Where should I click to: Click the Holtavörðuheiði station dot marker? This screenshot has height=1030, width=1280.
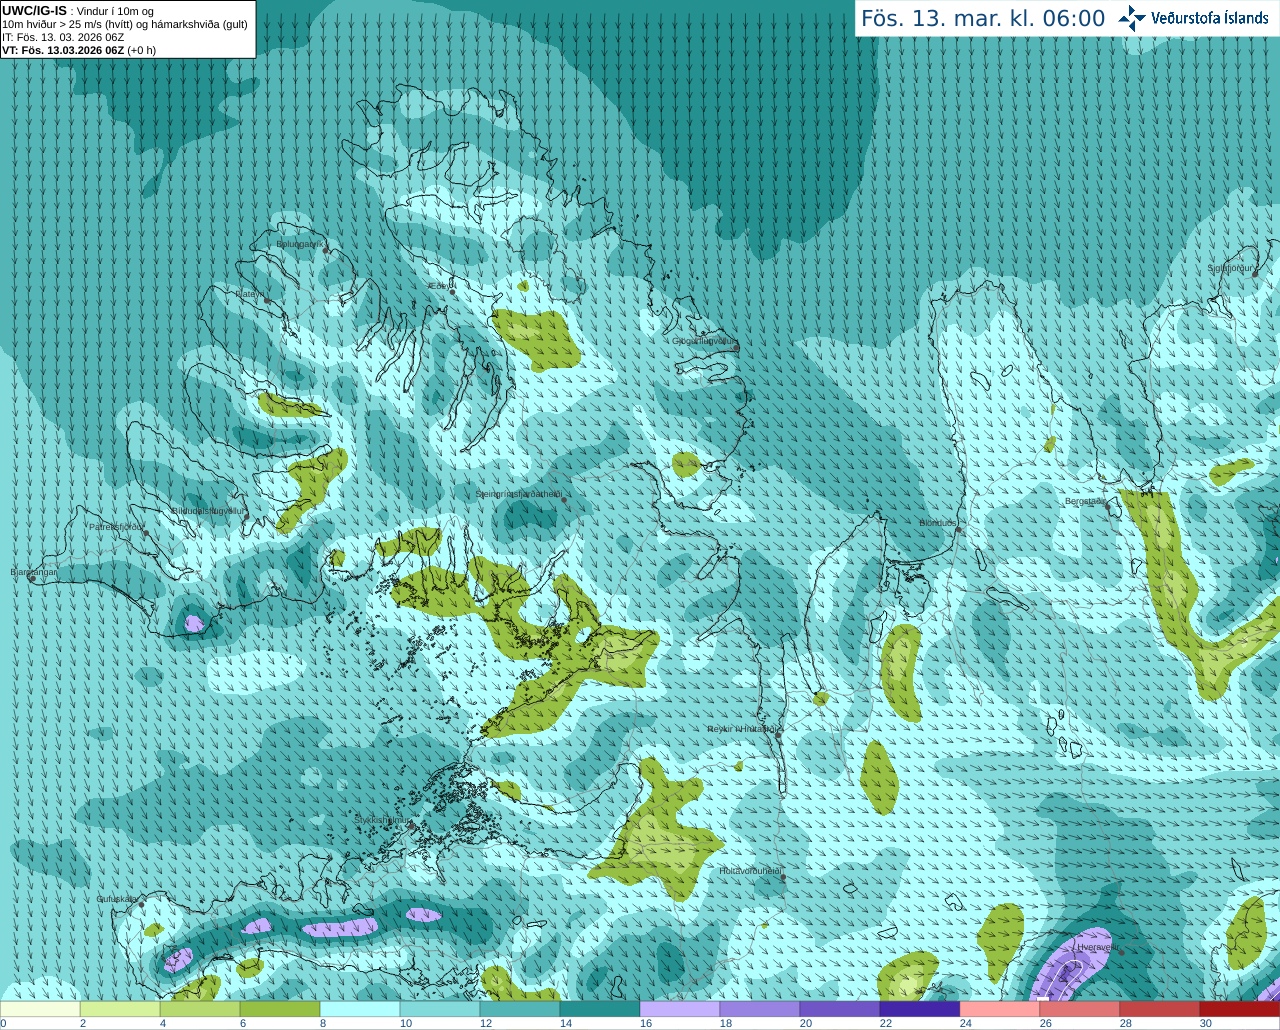point(783,878)
